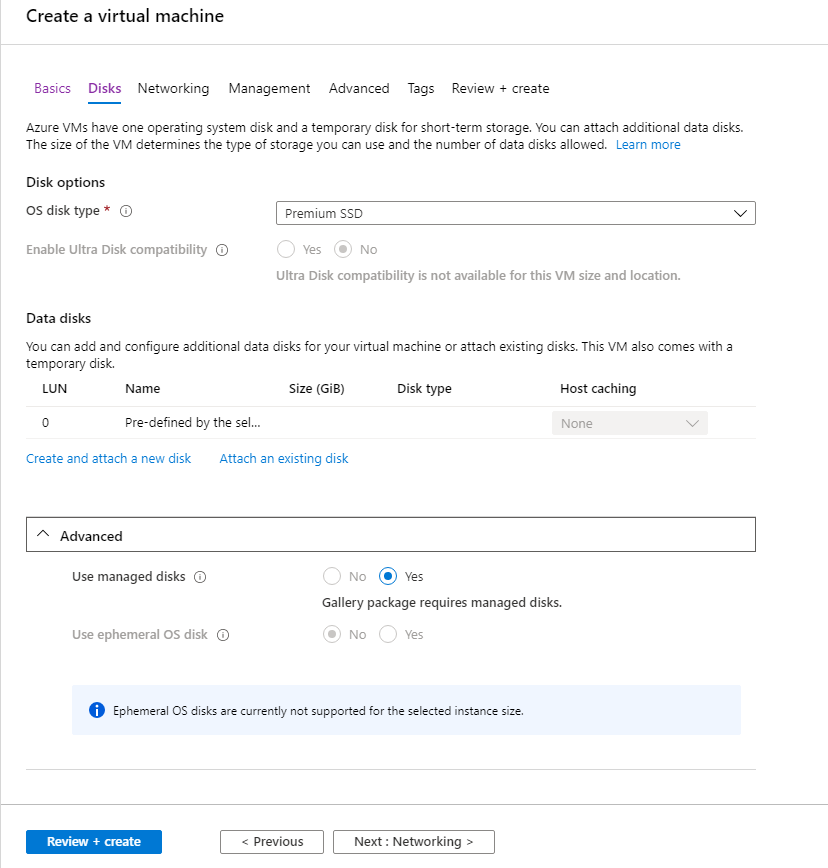828x868 pixels.
Task: Open Host caching dropdown for LUN 0
Action: coord(629,423)
